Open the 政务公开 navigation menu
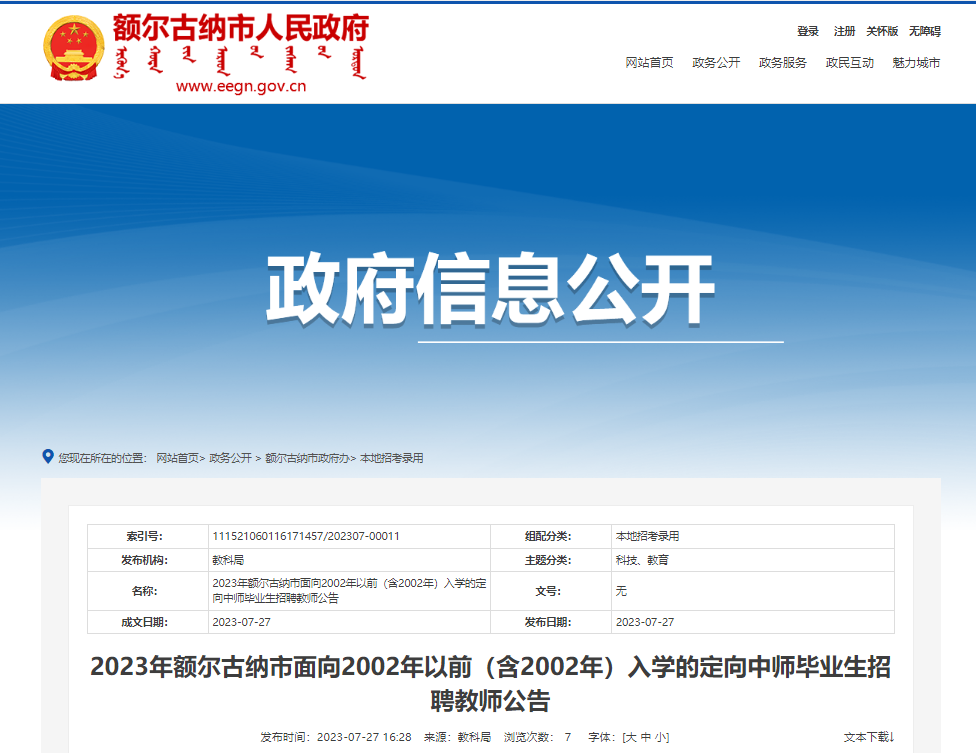Screen dimensions: 976x753 [x=716, y=63]
